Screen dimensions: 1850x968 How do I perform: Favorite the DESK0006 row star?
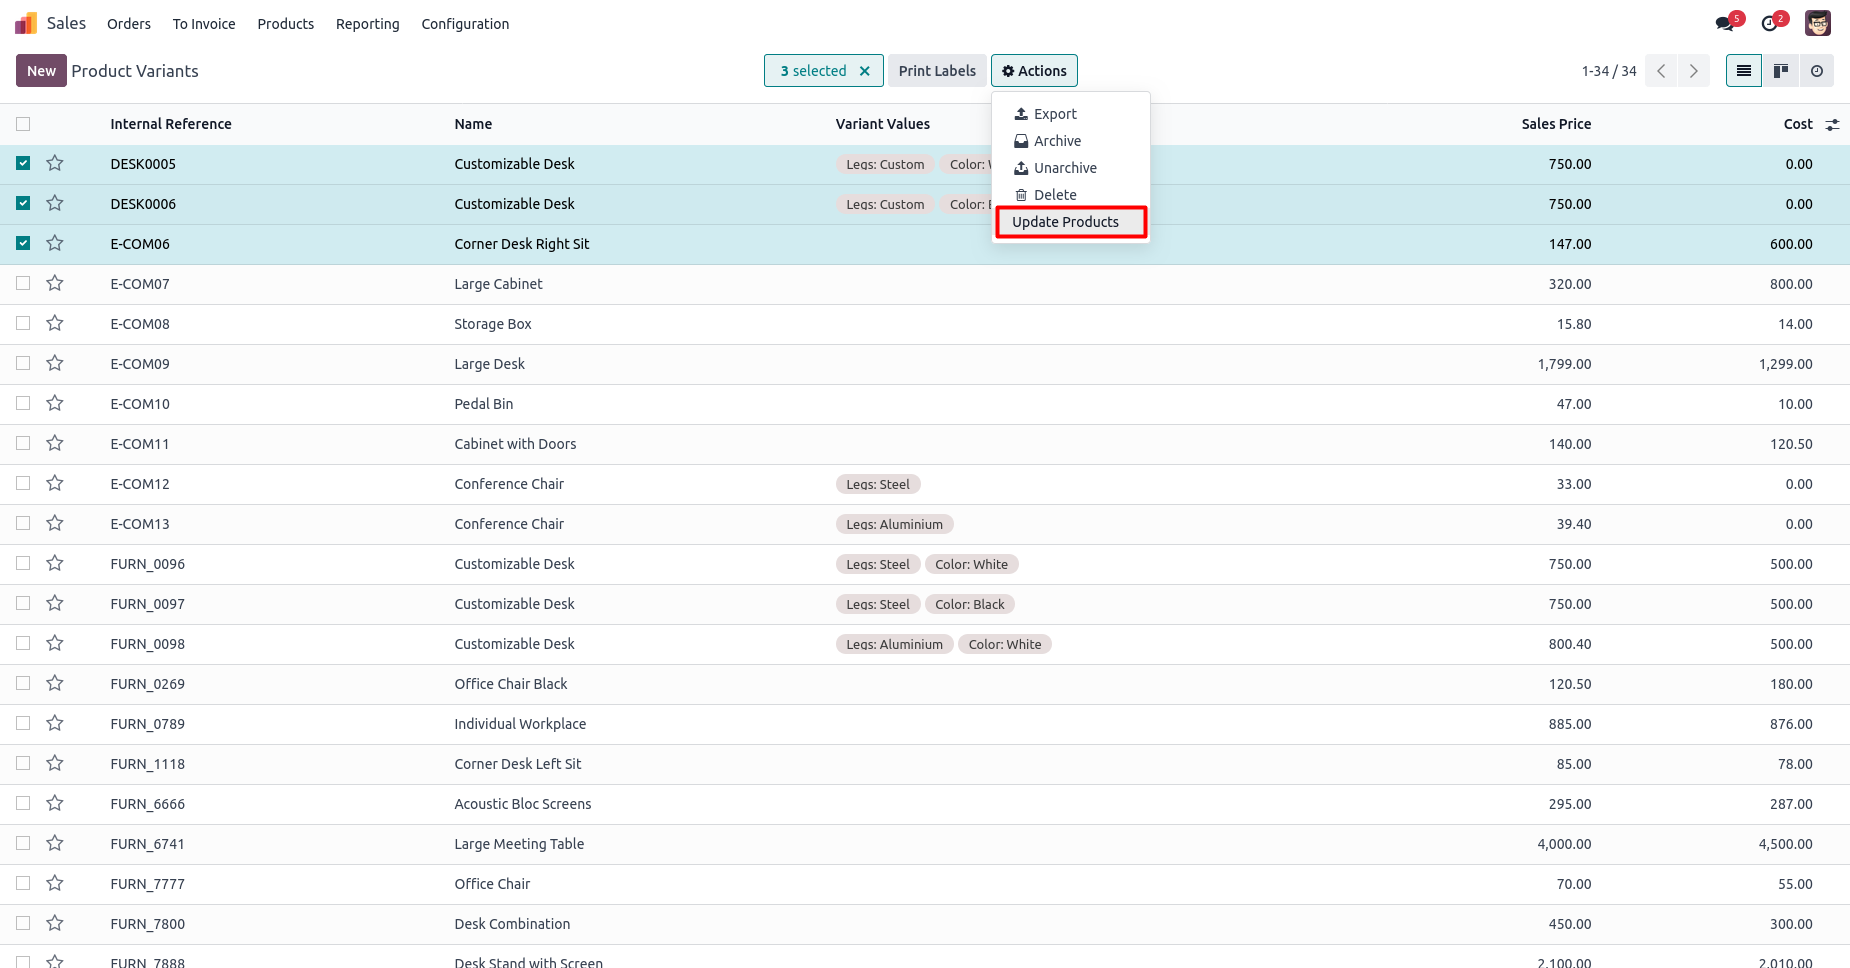[x=55, y=203]
